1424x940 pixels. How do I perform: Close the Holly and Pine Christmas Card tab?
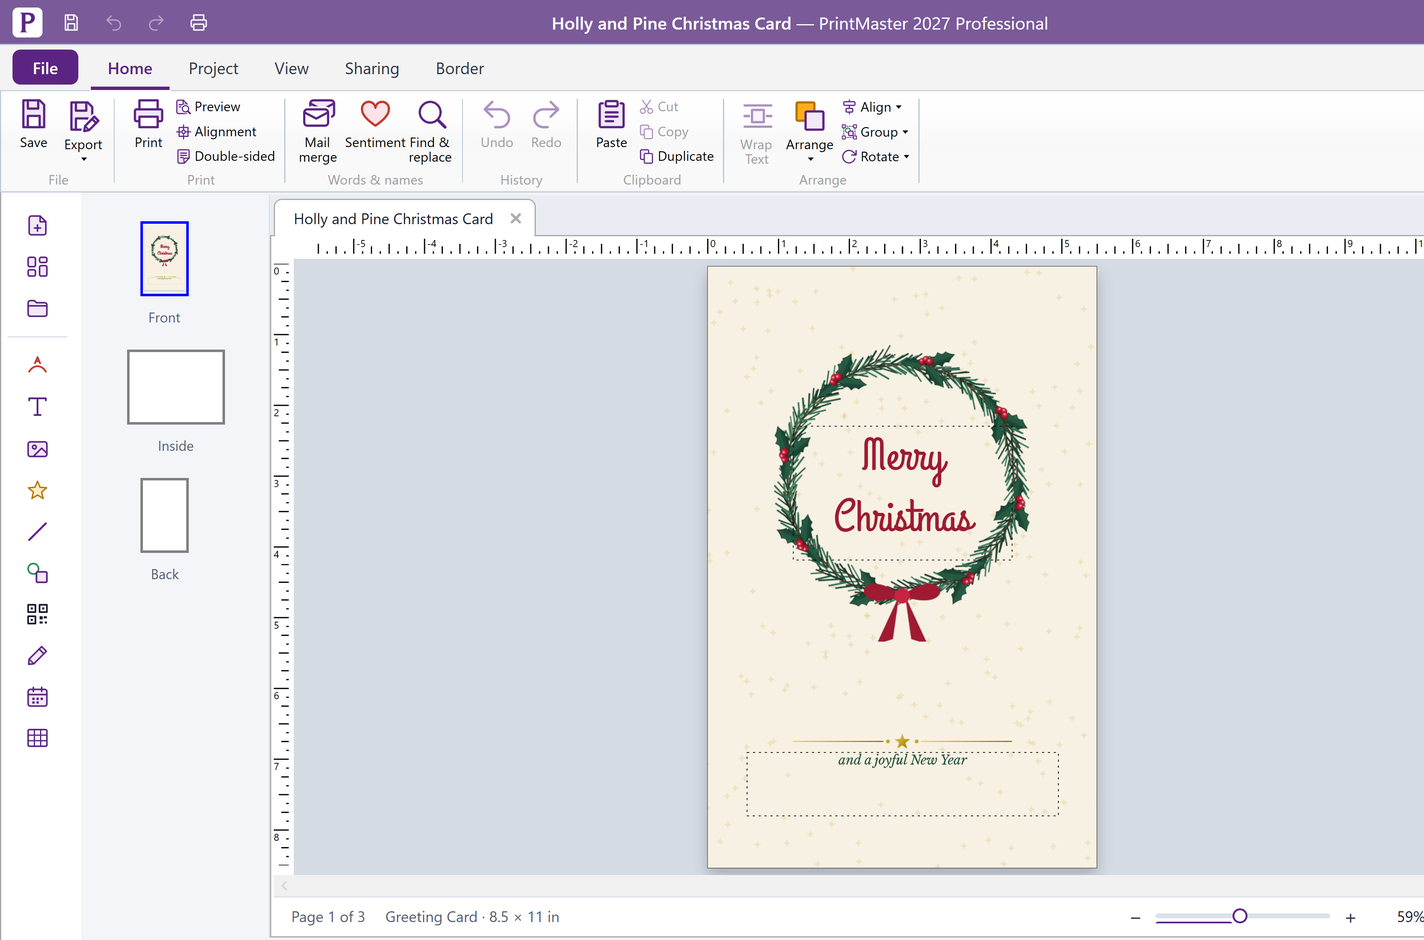point(516,218)
